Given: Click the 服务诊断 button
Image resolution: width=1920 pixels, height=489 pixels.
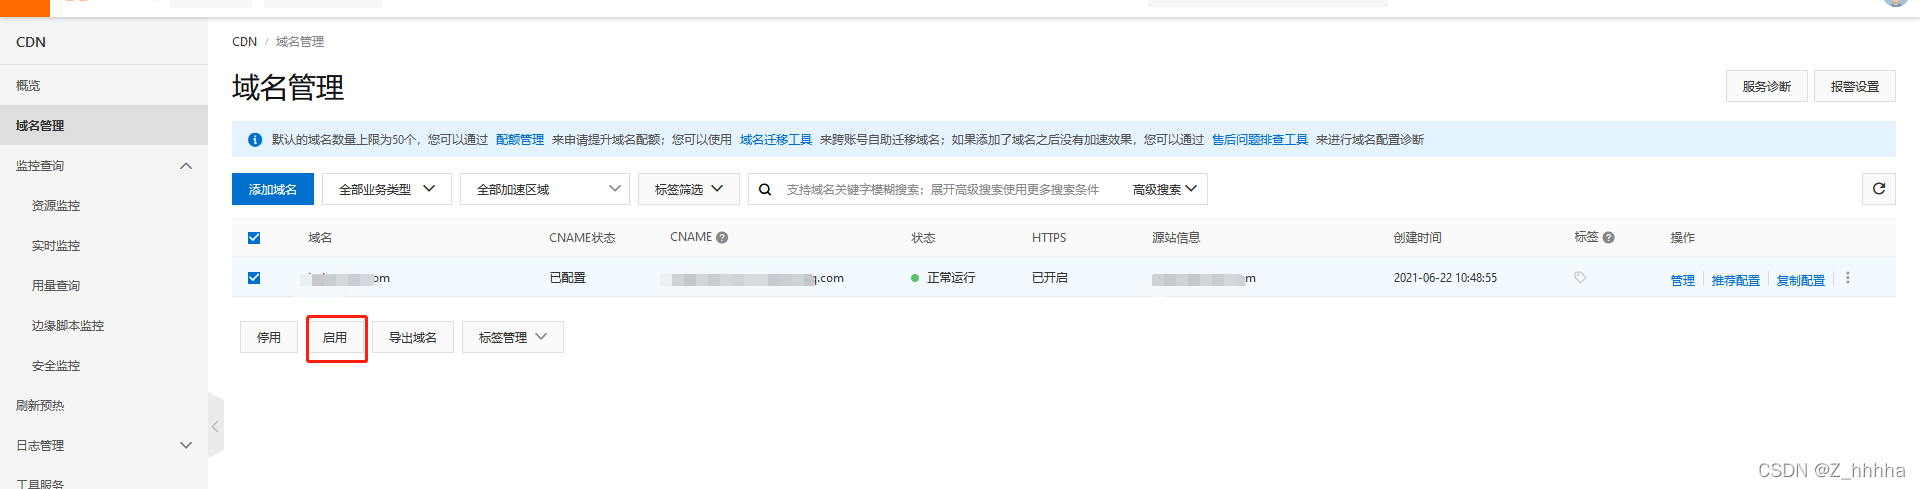Looking at the screenshot, I should [1766, 86].
